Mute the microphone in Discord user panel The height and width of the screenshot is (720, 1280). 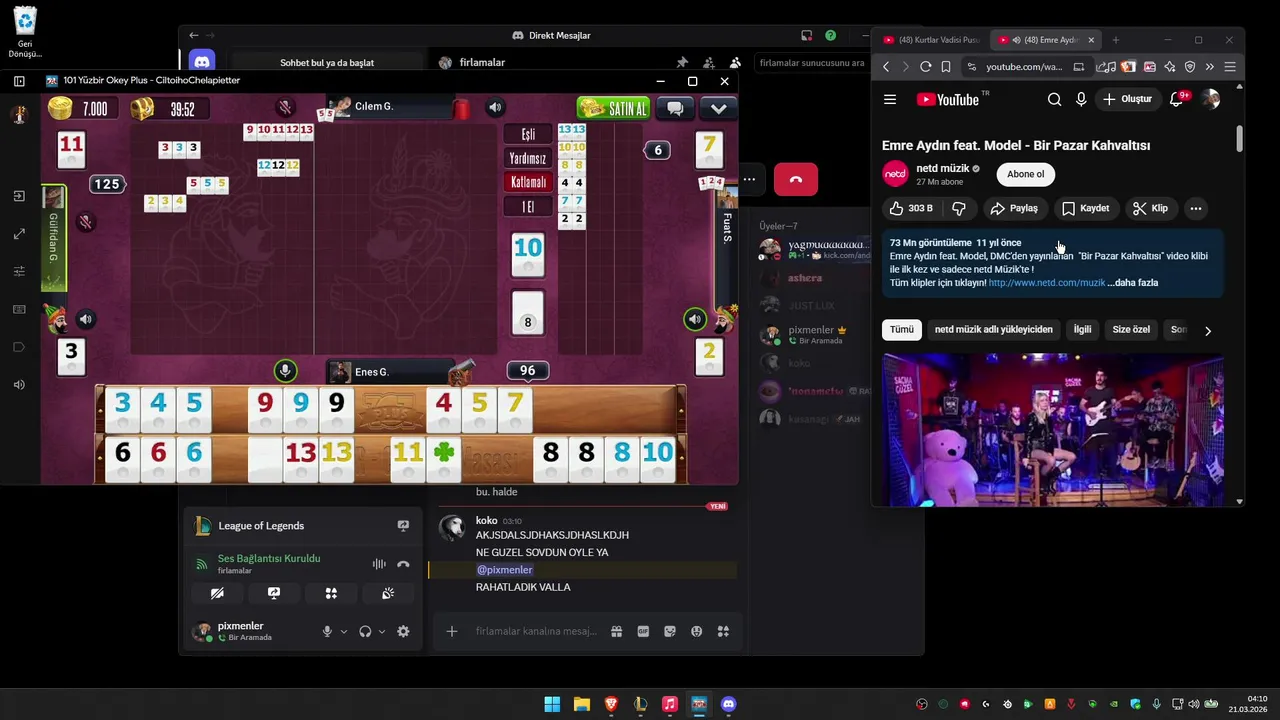pyautogui.click(x=327, y=631)
